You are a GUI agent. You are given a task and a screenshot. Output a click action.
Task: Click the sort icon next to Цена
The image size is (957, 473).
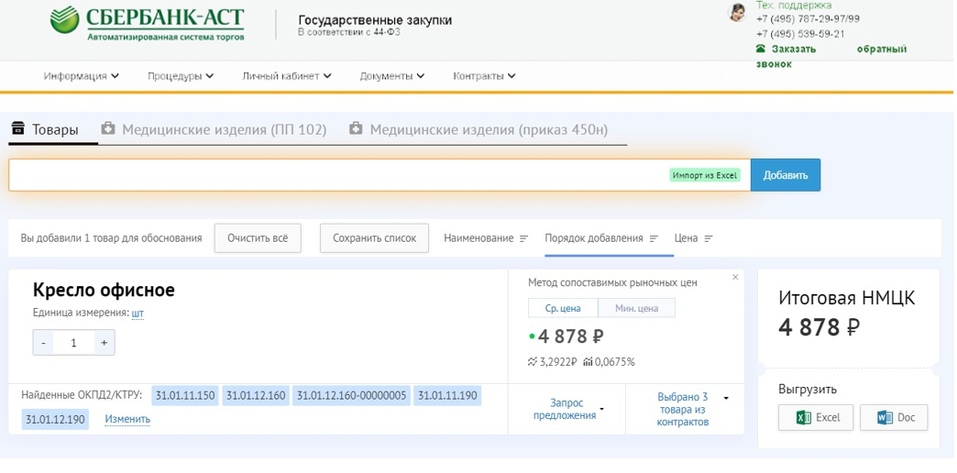(708, 238)
